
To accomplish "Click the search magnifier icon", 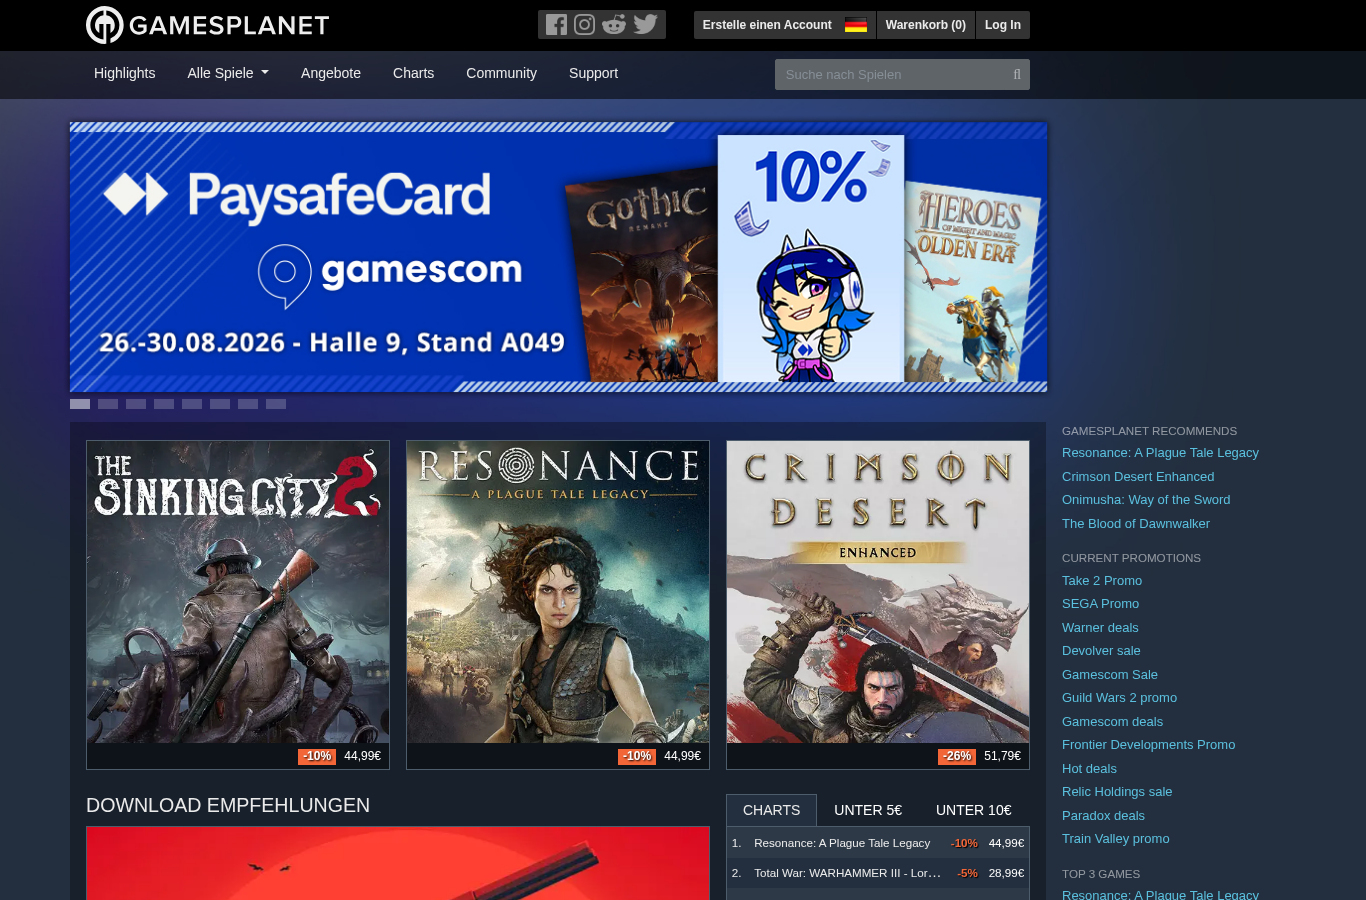I will click(x=1017, y=74).
